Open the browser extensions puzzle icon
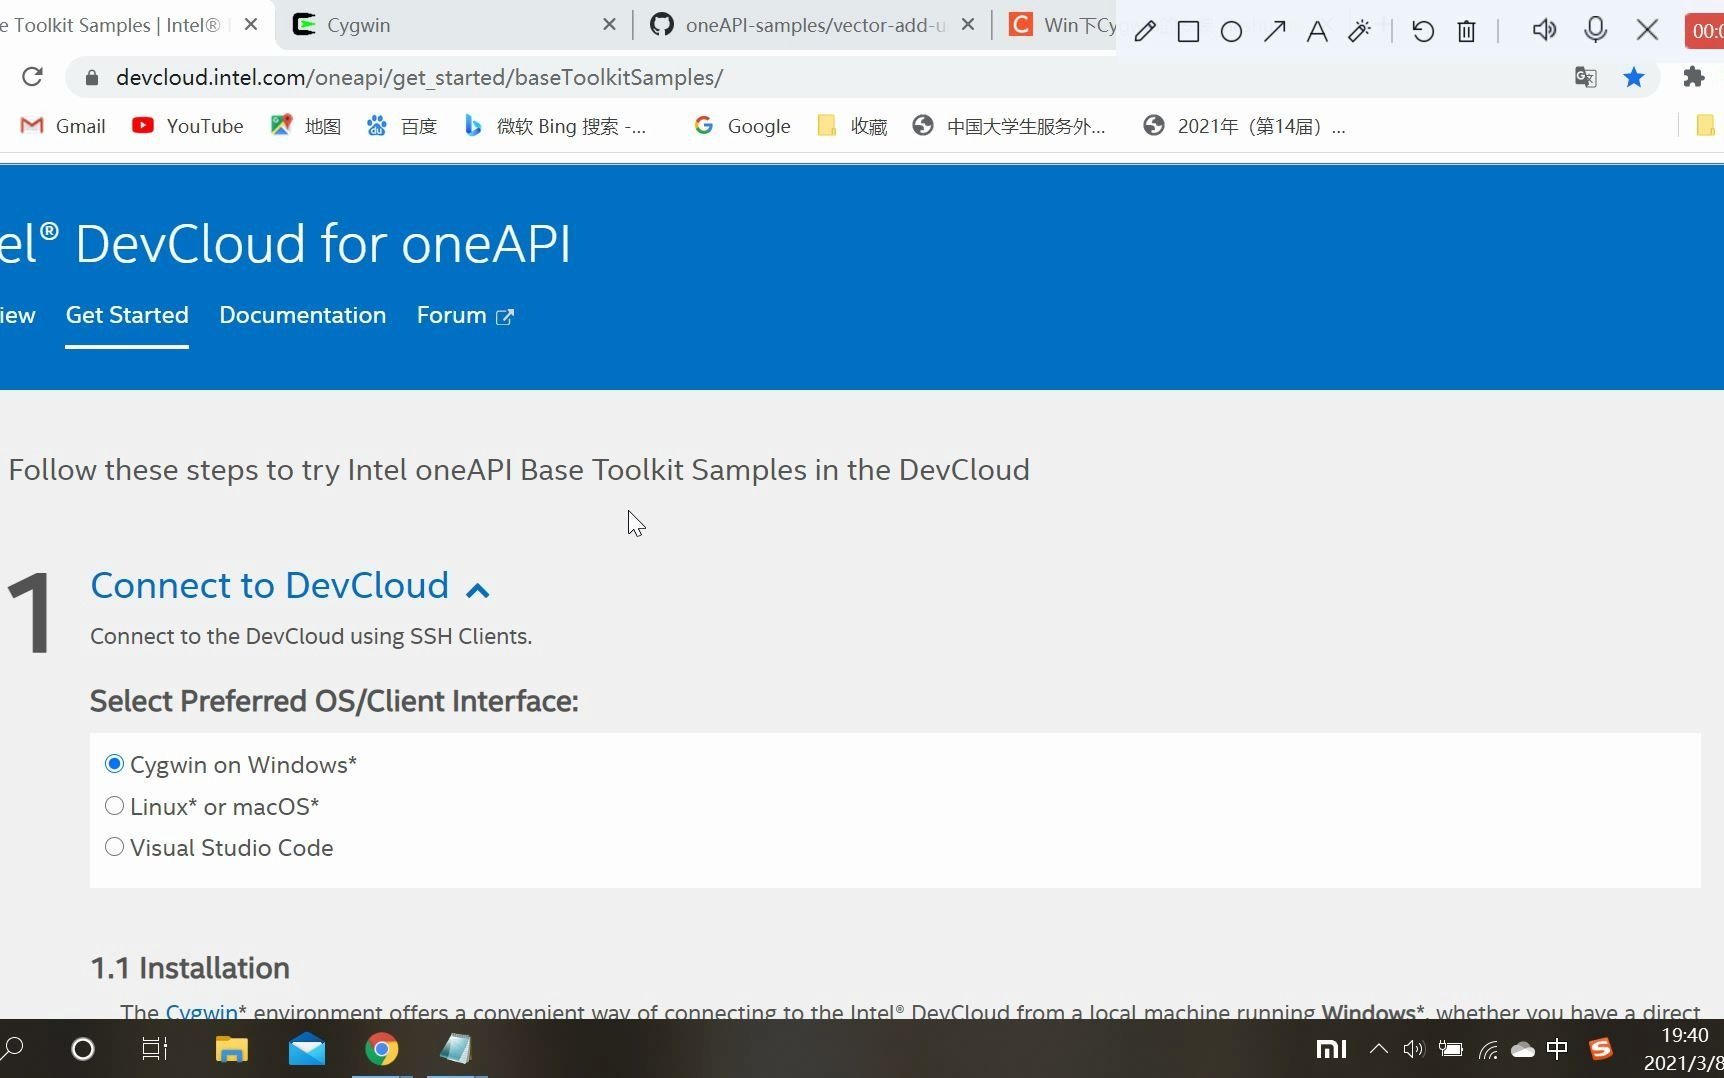This screenshot has width=1724, height=1078. coord(1693,77)
